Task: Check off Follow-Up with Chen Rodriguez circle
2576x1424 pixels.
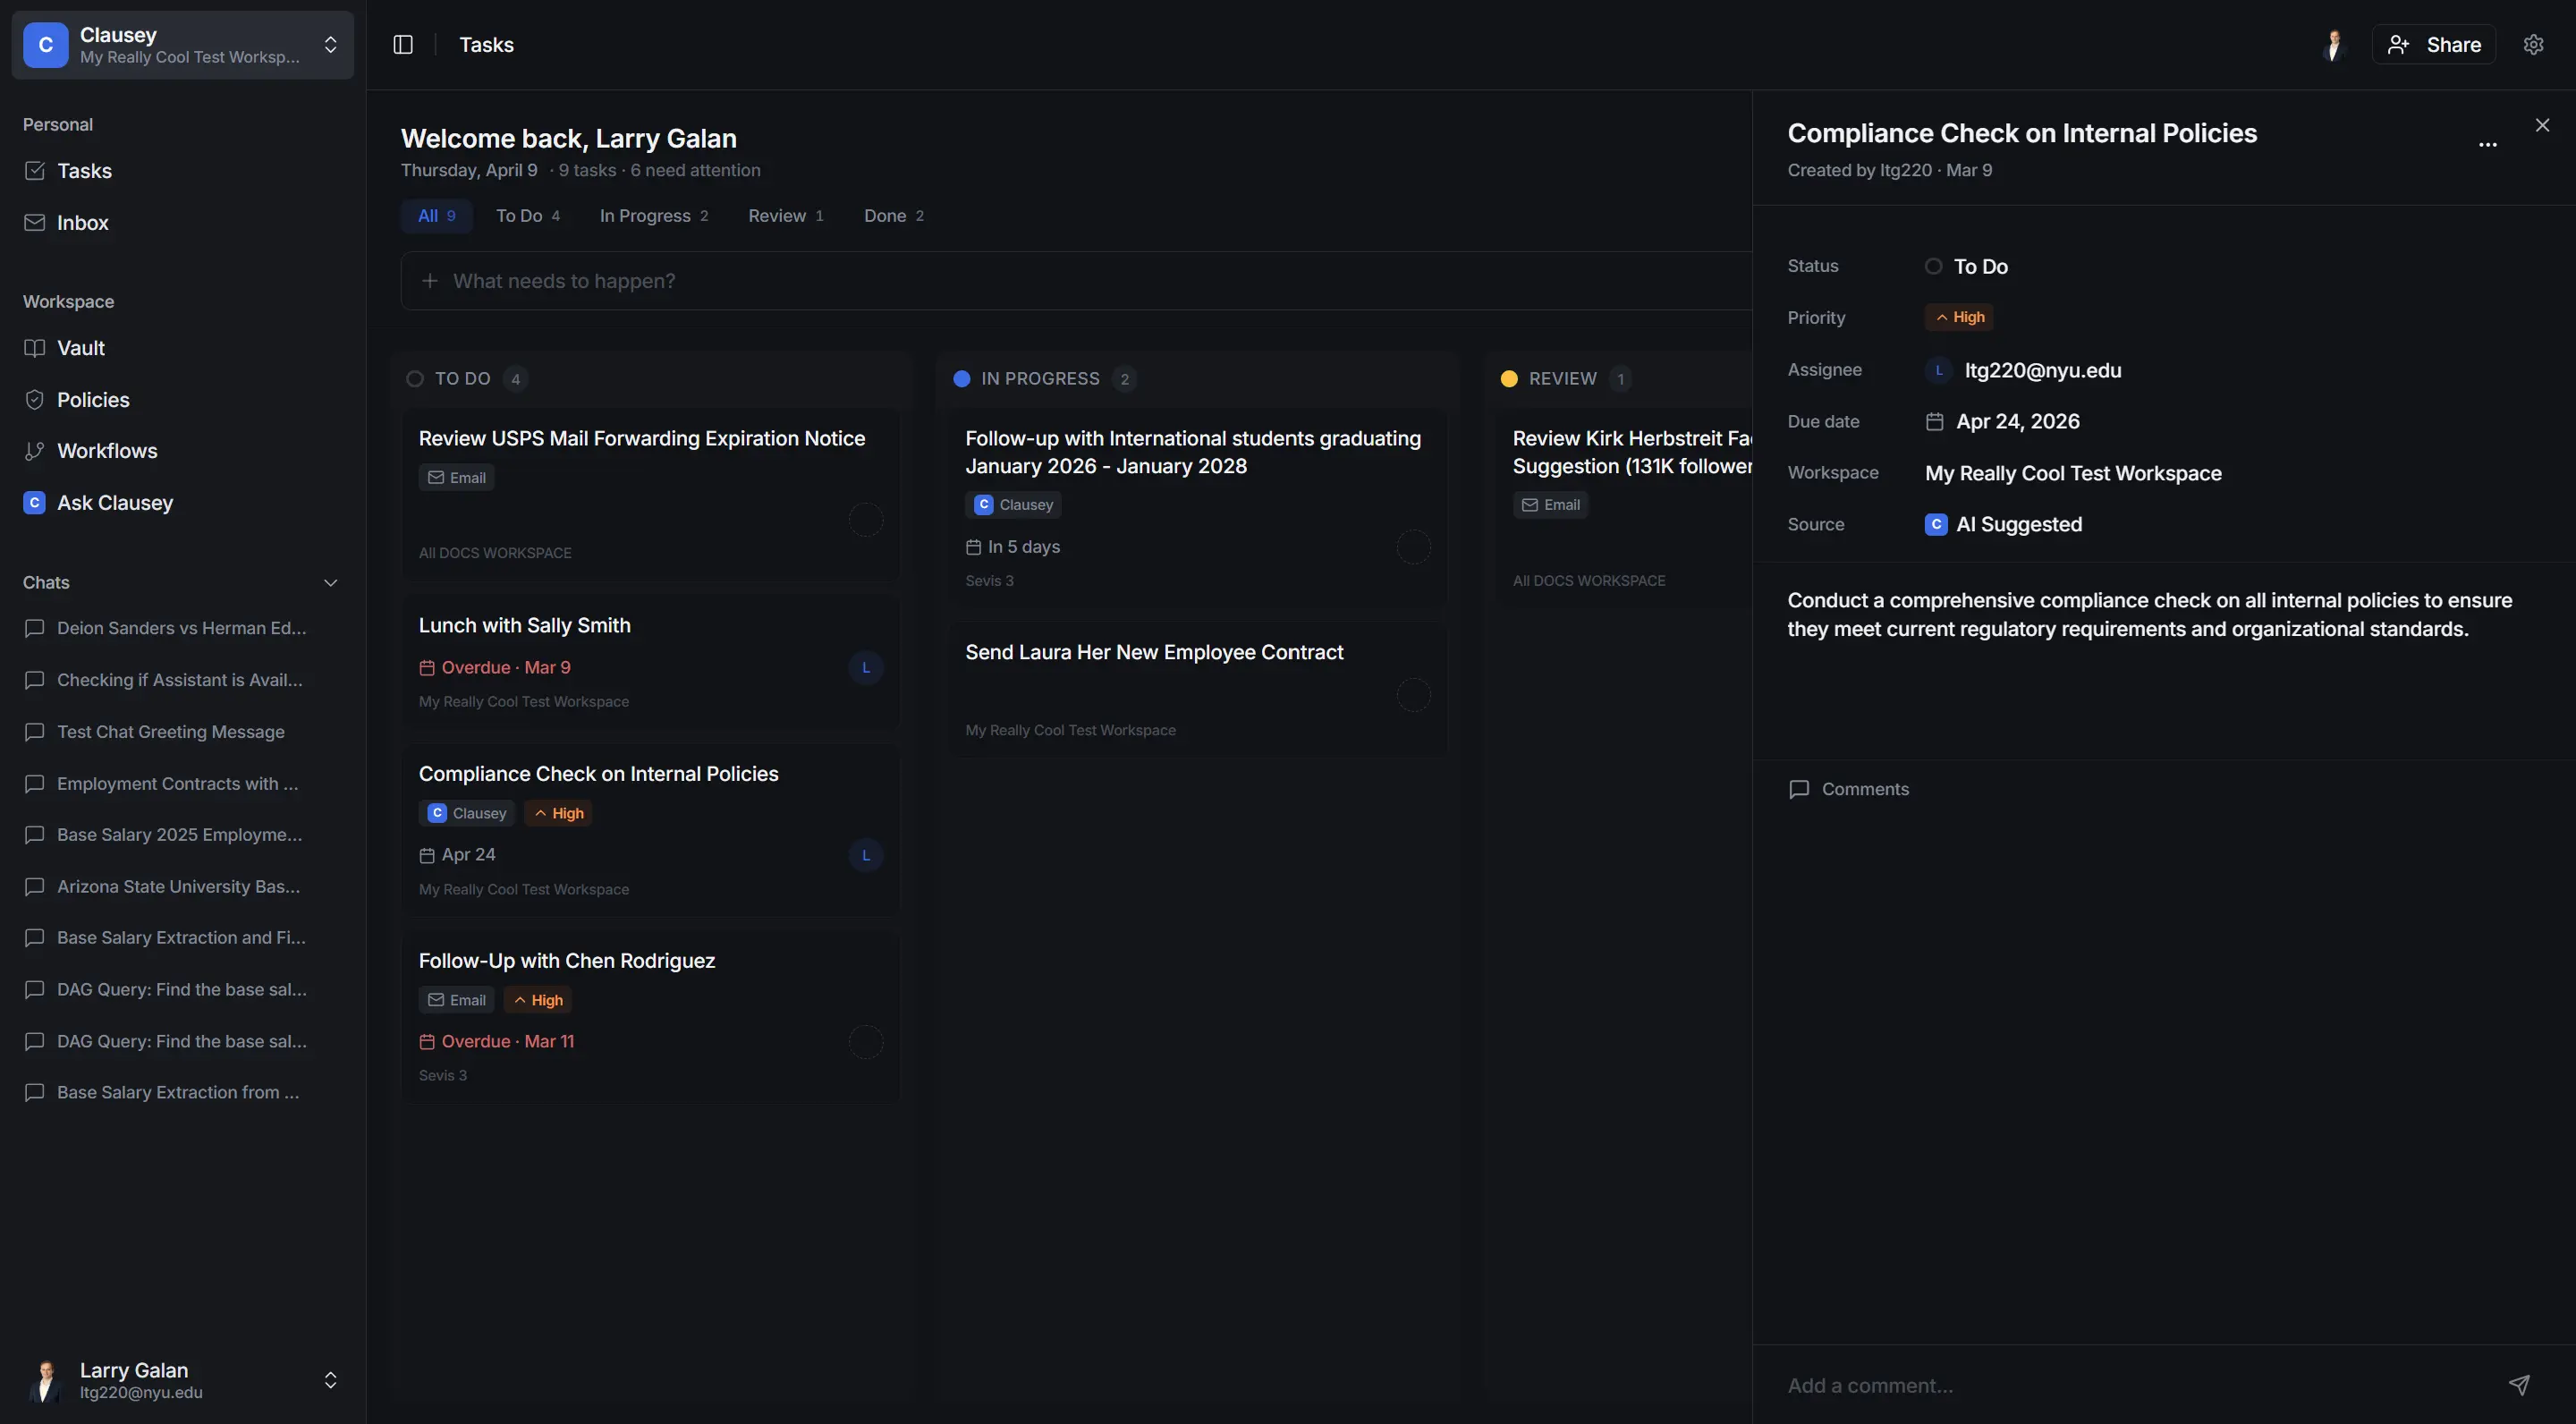Action: pyautogui.click(x=865, y=1042)
